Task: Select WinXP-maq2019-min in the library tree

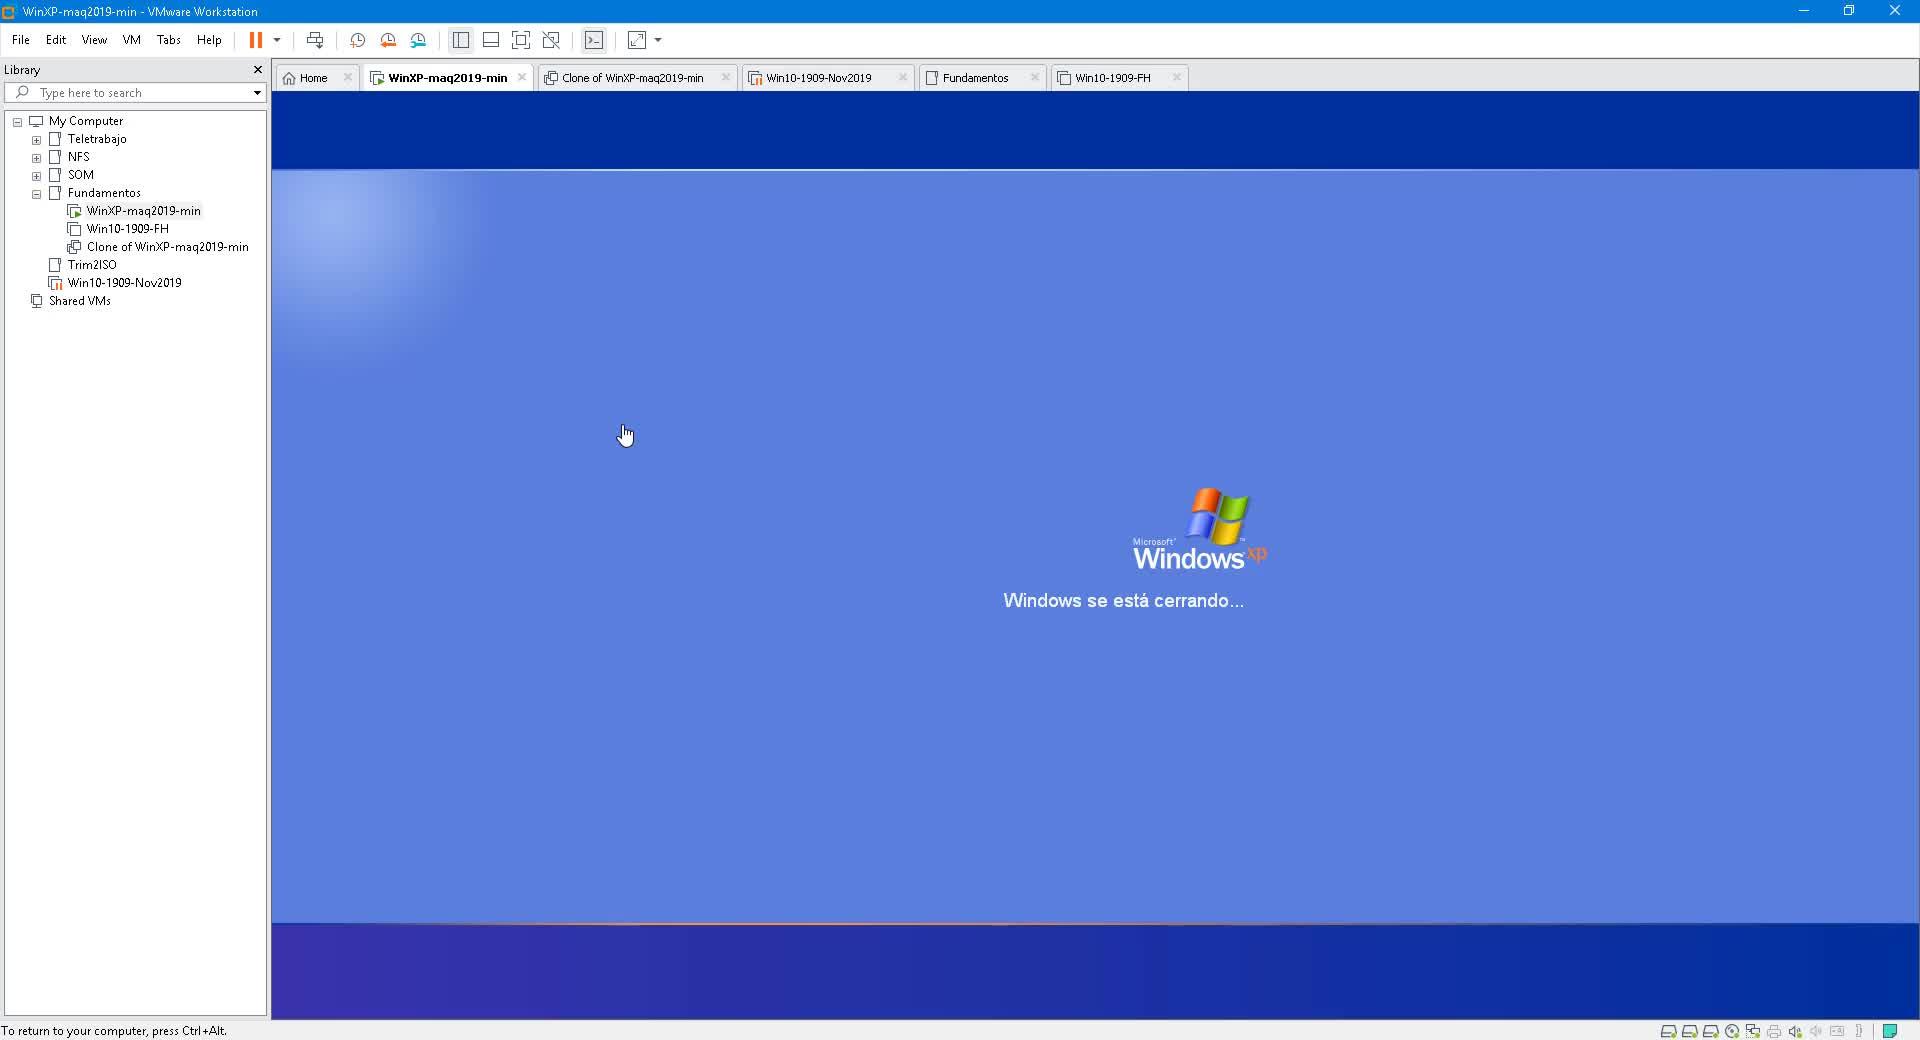Action: pyautogui.click(x=143, y=211)
